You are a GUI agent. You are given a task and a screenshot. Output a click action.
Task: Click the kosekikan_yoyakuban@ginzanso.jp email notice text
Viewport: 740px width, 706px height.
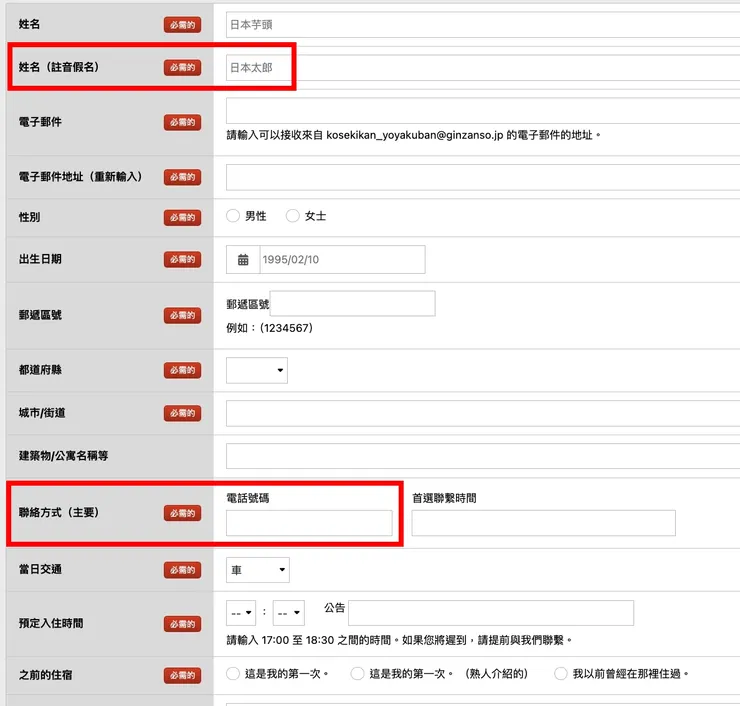tap(413, 135)
